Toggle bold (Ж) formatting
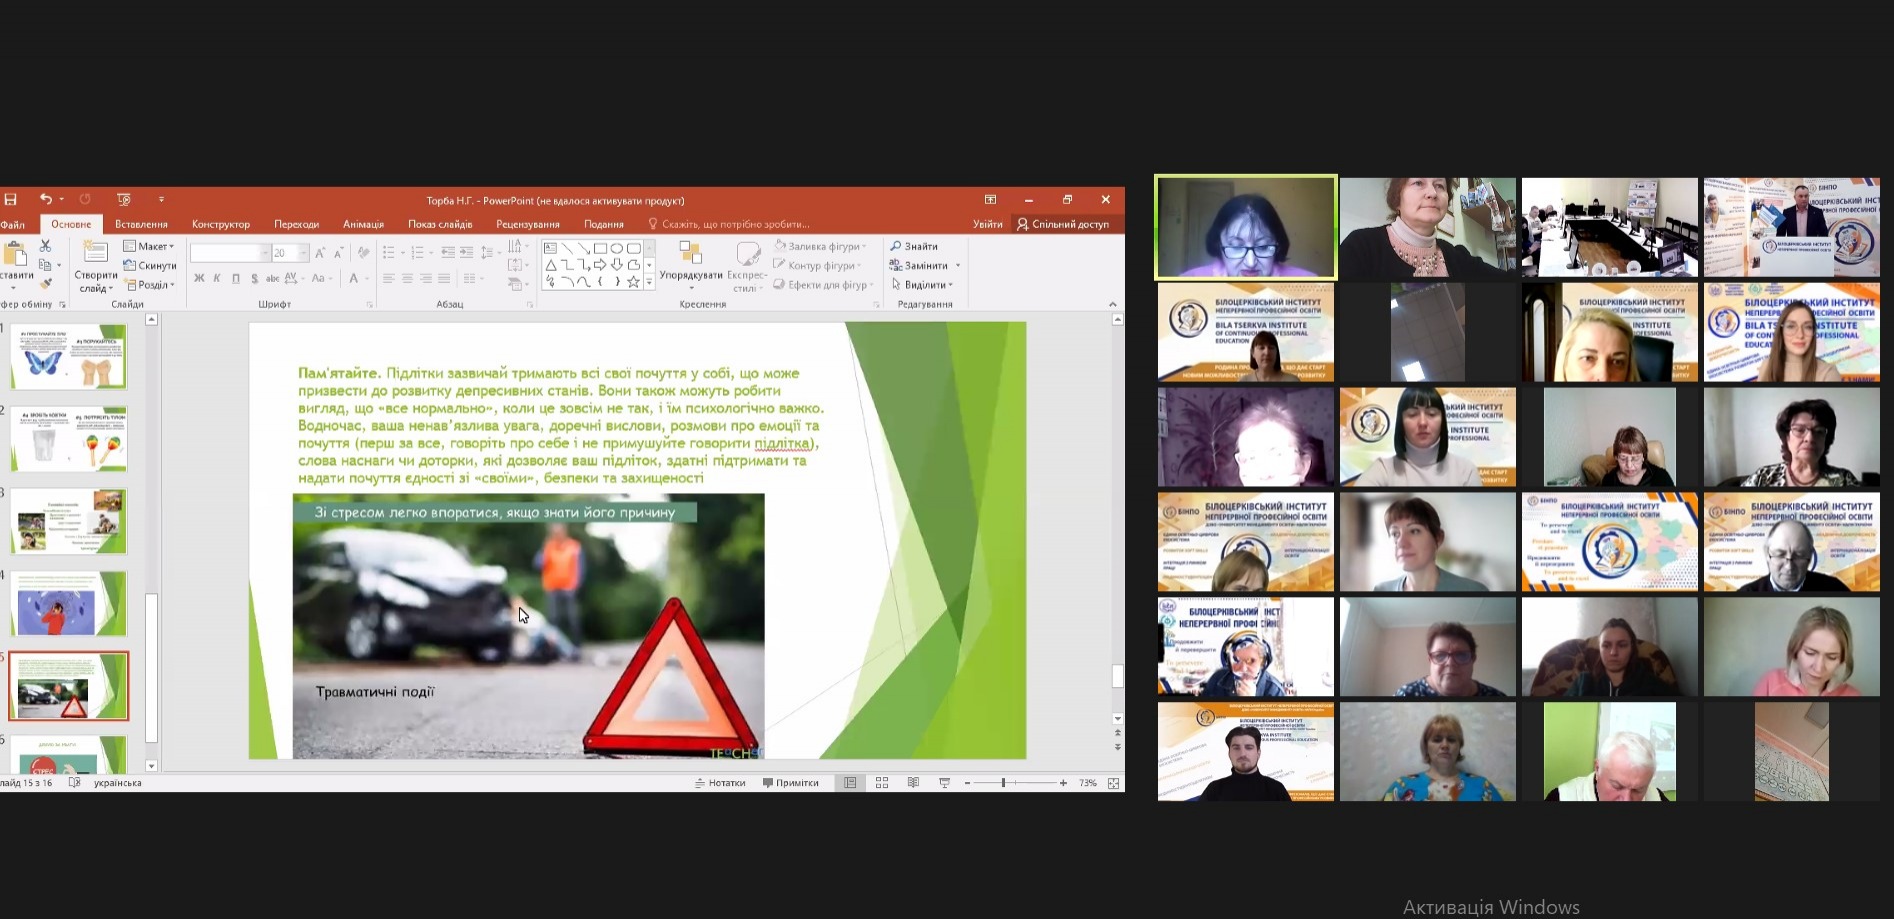This screenshot has height=919, width=1894. tap(199, 278)
